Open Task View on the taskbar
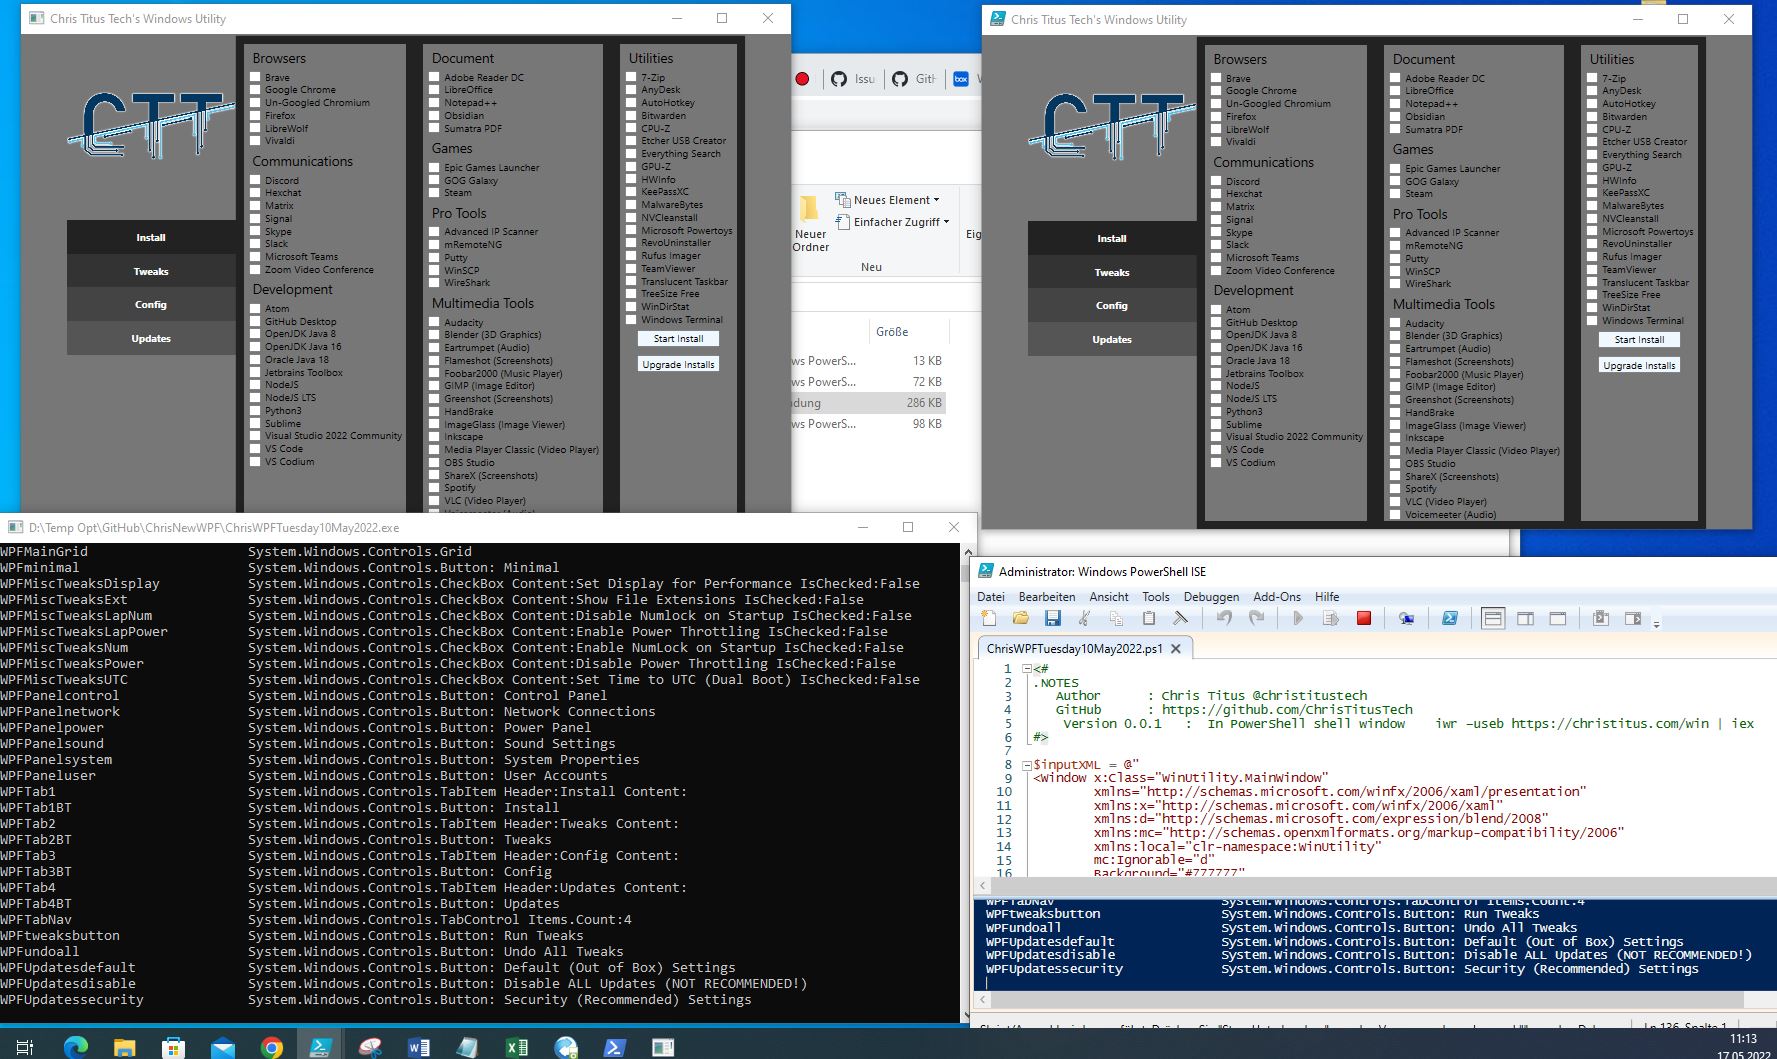Viewport: 1777px width, 1059px height. point(26,1047)
